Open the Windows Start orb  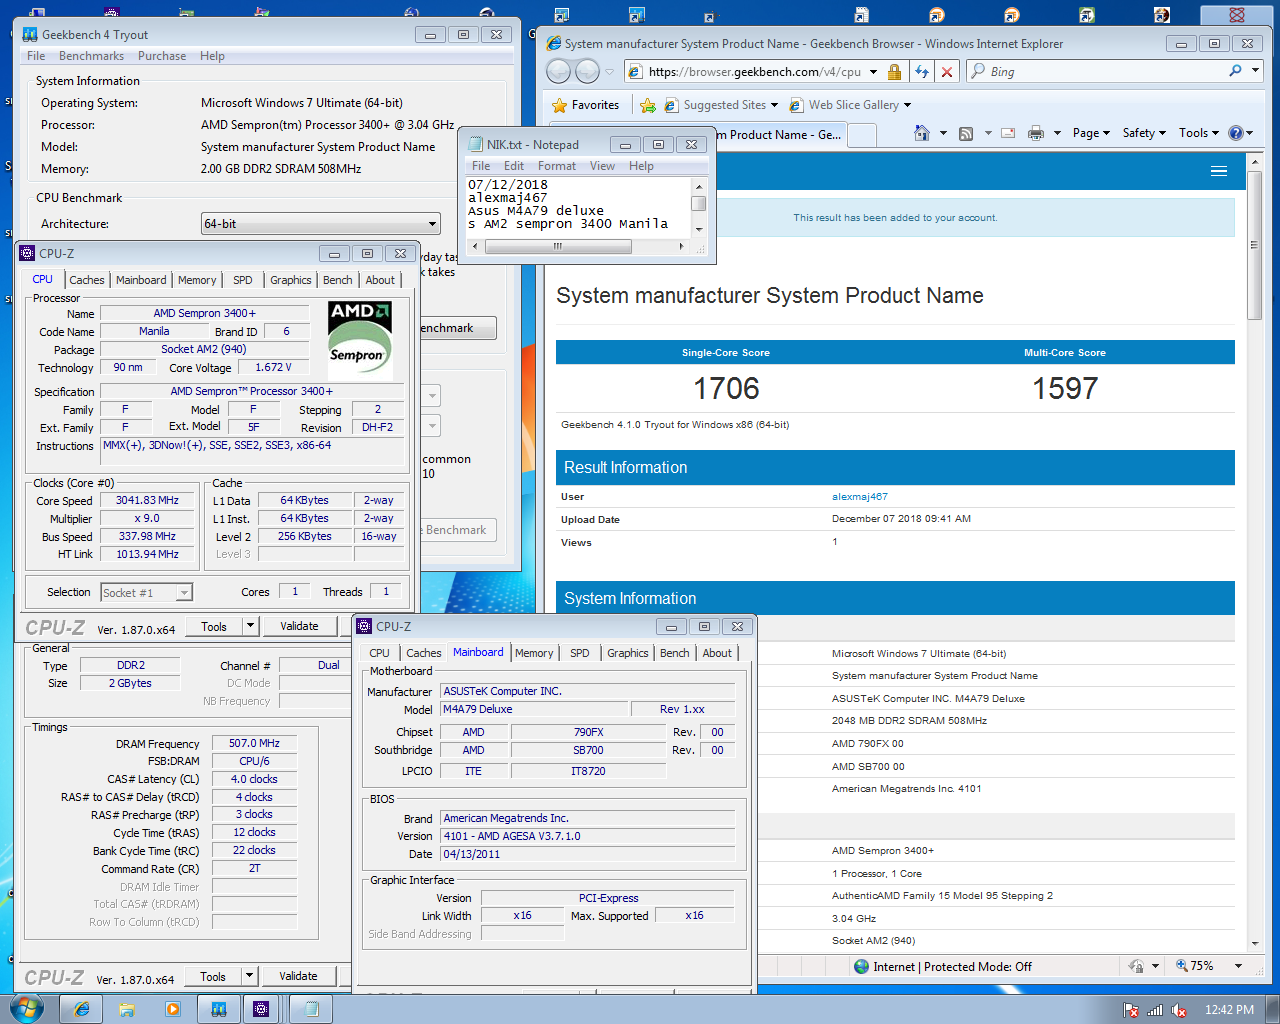(x=26, y=1008)
